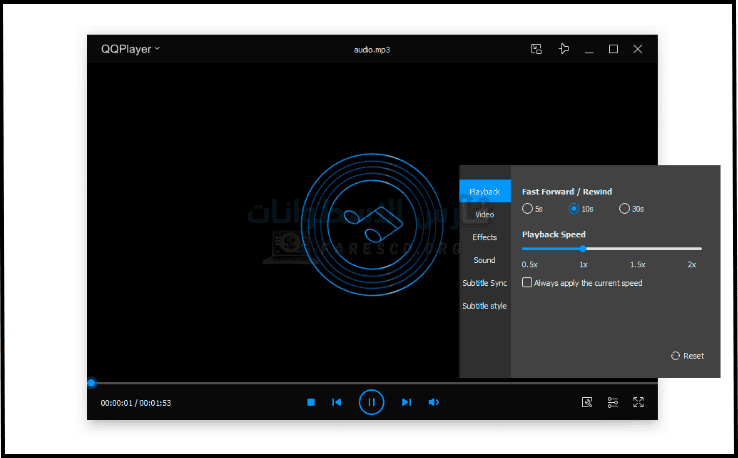Open the QQPlayer main menu dropdown
Viewport: 738px width, 458px height.
tap(130, 49)
